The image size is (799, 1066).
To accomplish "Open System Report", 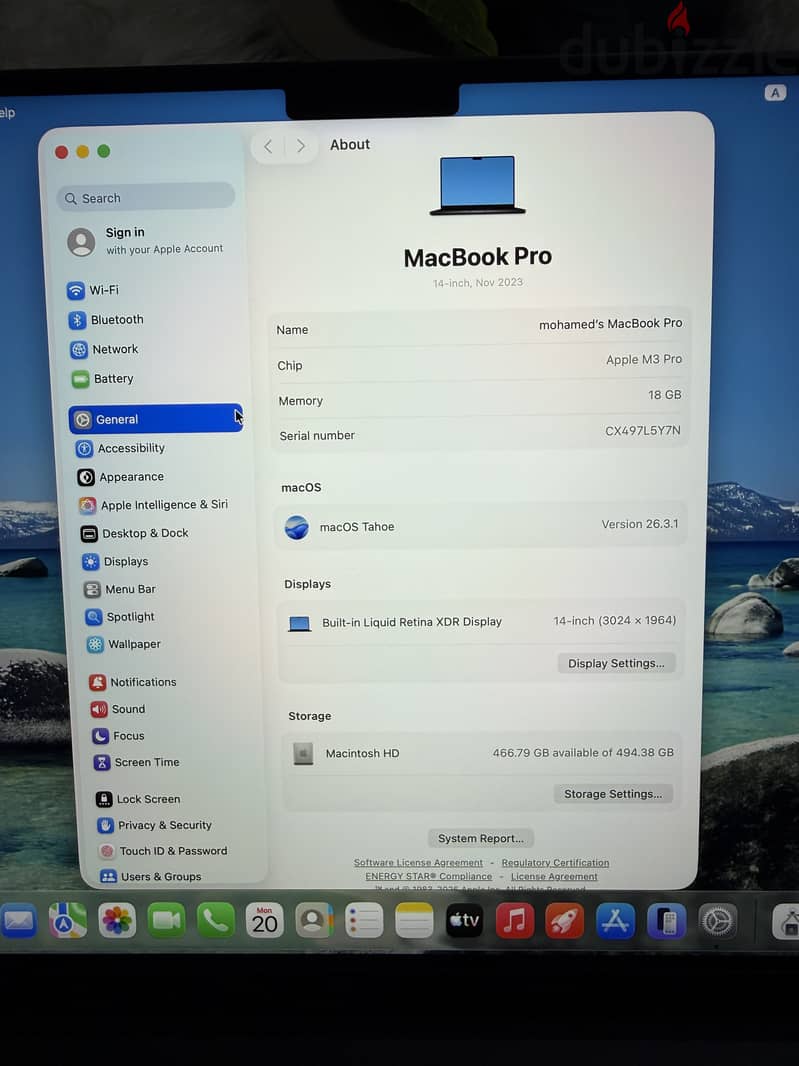I will [481, 838].
